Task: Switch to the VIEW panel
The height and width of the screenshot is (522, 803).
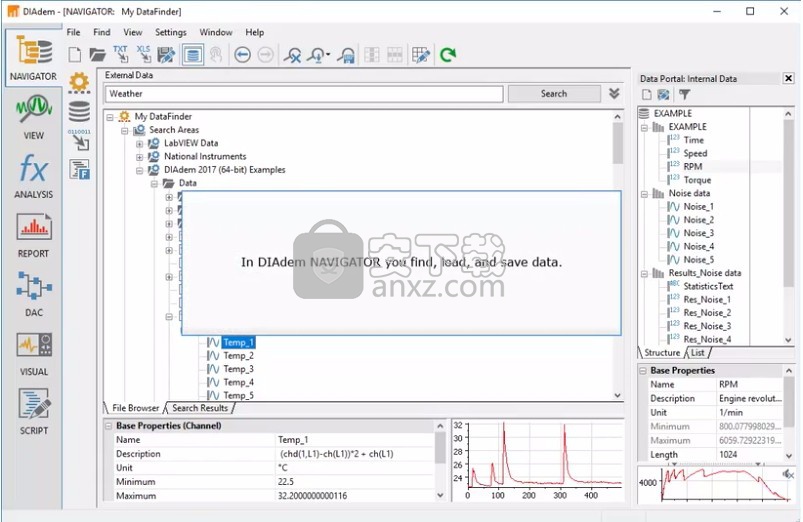Action: [33, 117]
